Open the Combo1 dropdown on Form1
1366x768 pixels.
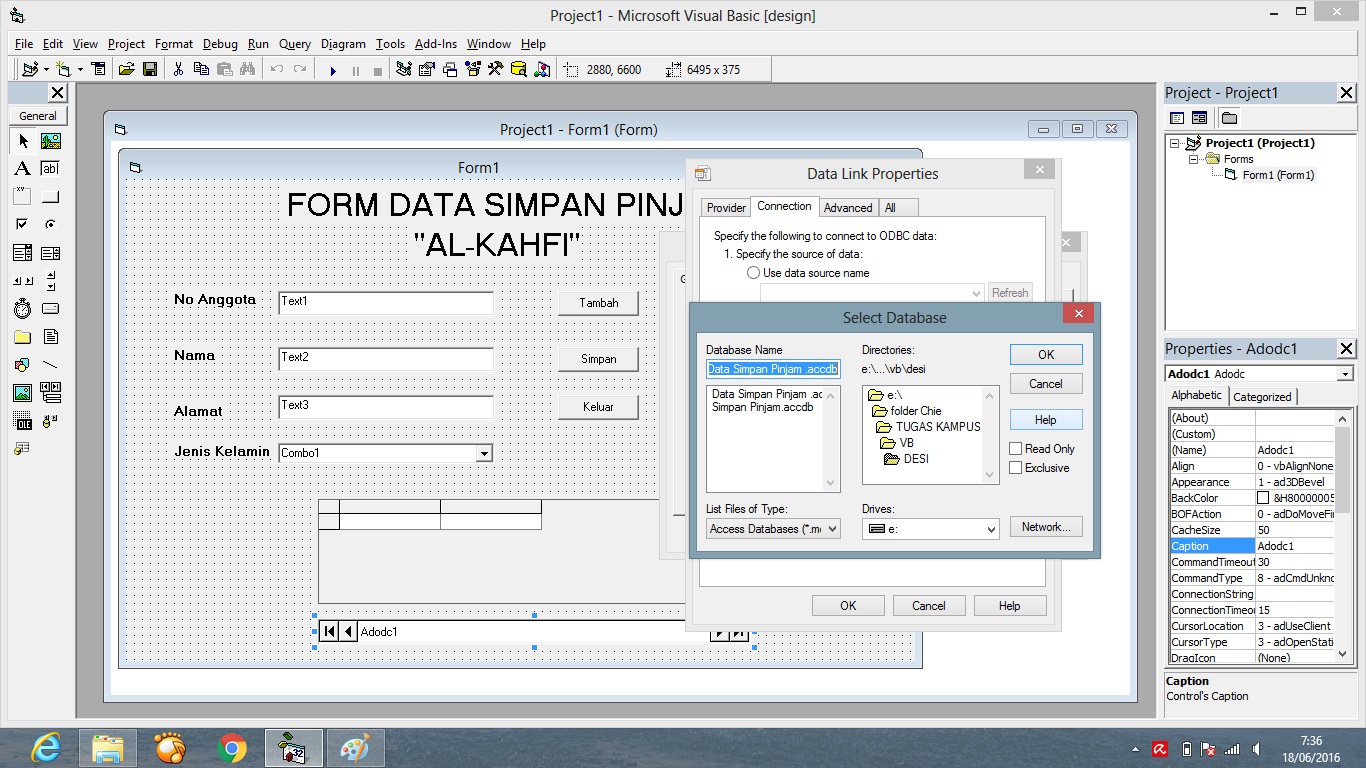pyautogui.click(x=484, y=453)
